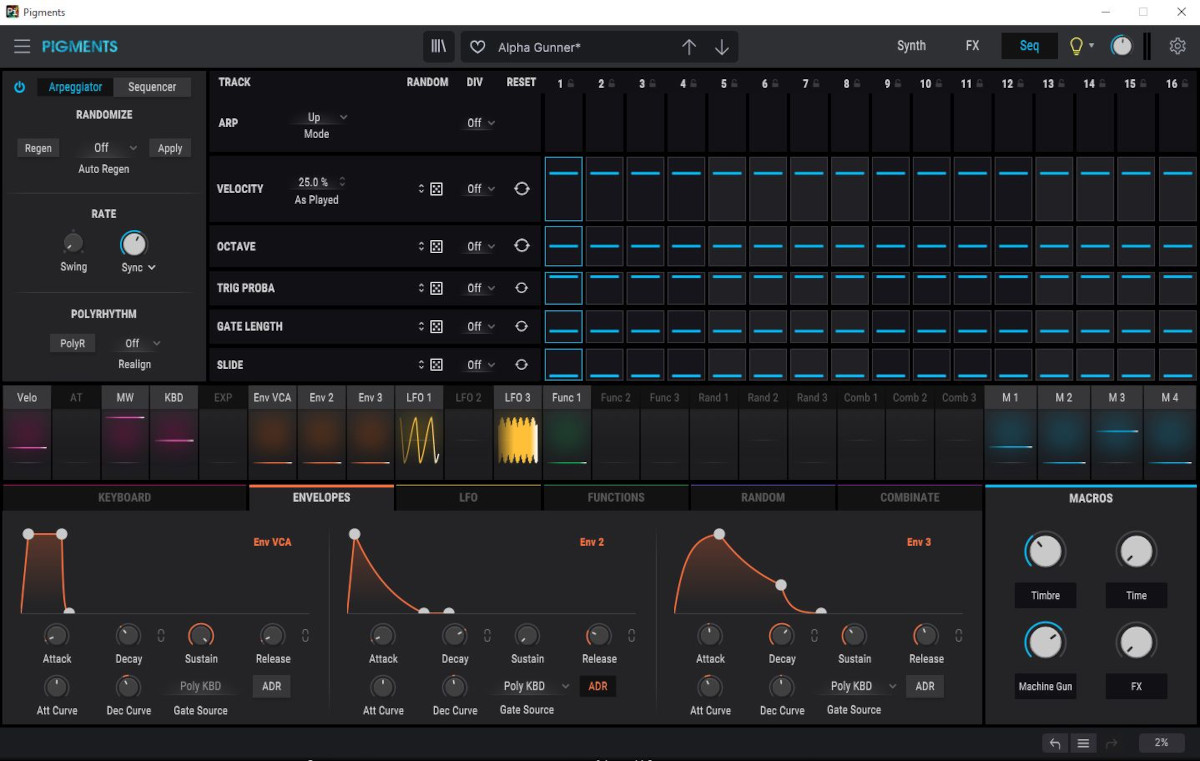Click the Timbre macro name label
Image resolution: width=1200 pixels, height=761 pixels.
tap(1045, 595)
